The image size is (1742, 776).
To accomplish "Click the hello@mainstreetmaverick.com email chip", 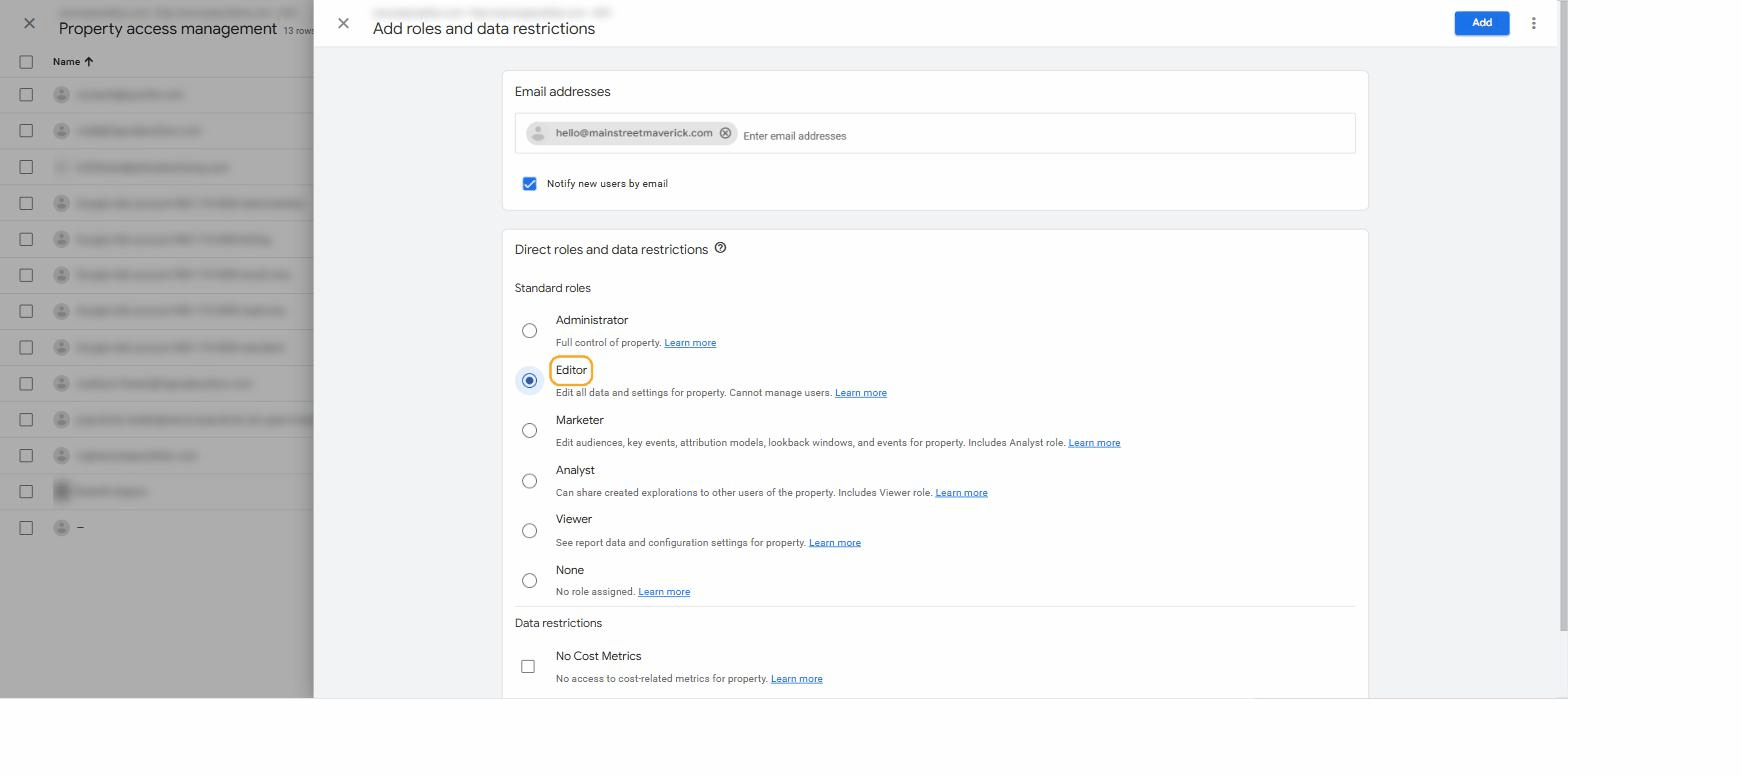I will (x=633, y=133).
